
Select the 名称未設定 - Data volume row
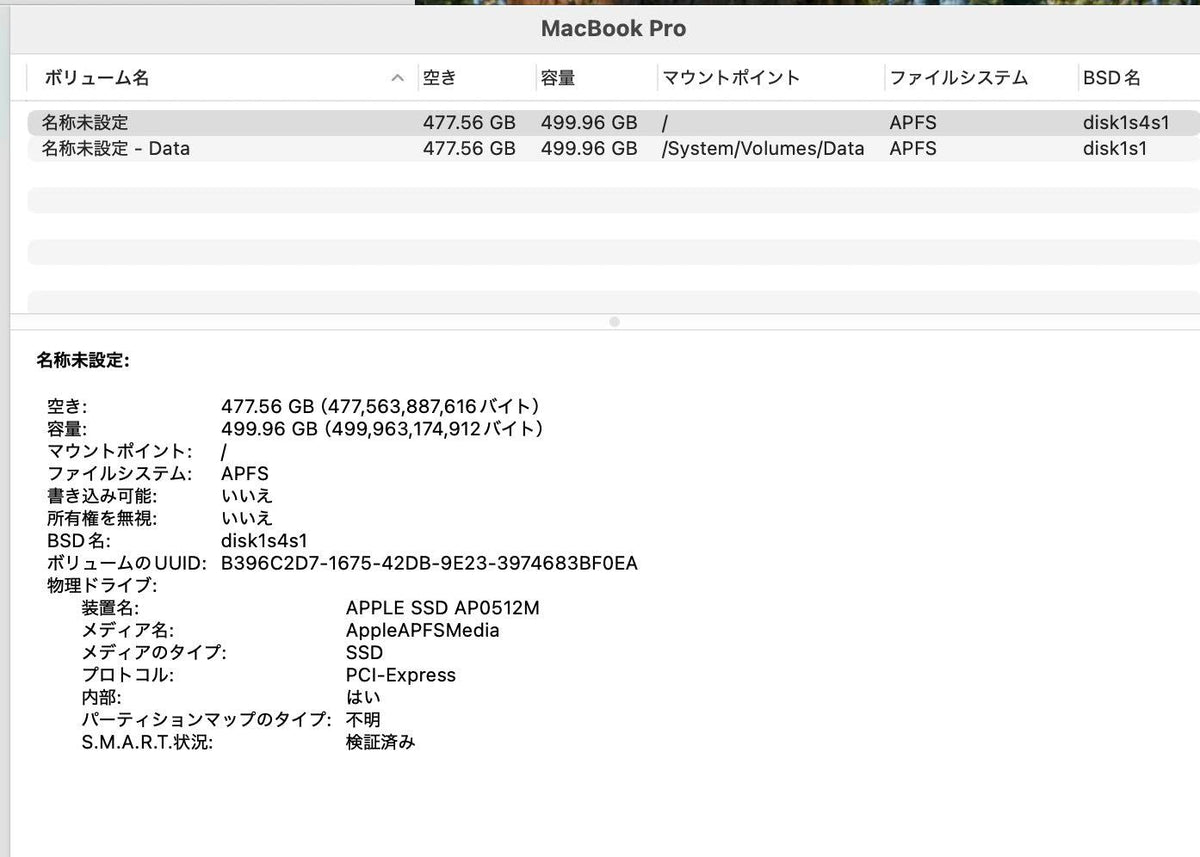click(x=613, y=149)
